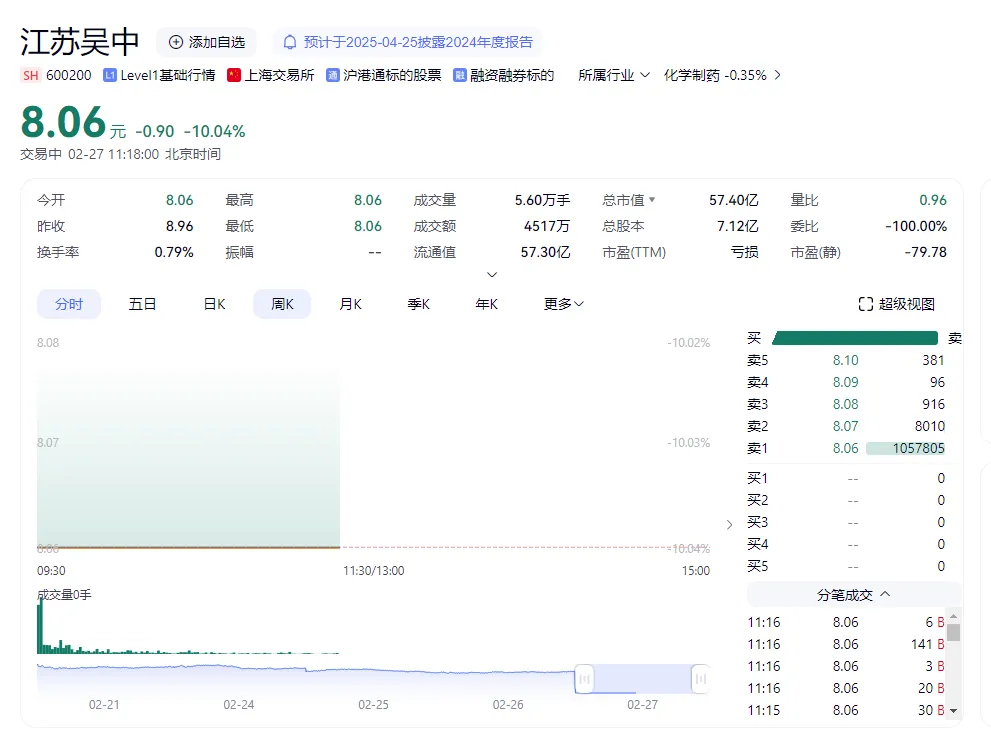The height and width of the screenshot is (737, 991).
Task: Click the 融资融券标的 tag icon
Action: (x=460, y=75)
